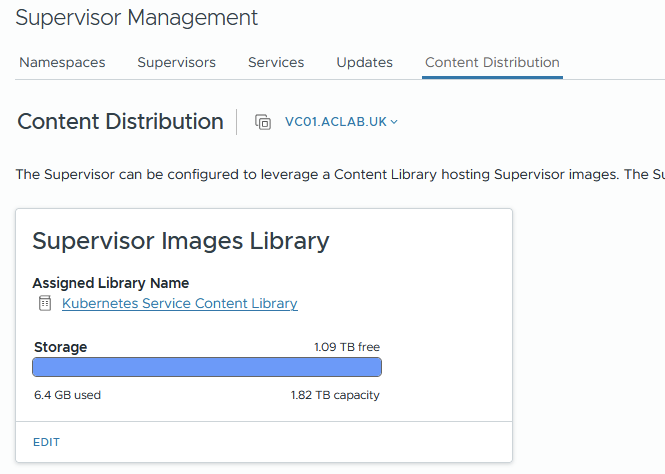Click the Supervisor Management page title
This screenshot has width=665, height=474.
(x=136, y=18)
